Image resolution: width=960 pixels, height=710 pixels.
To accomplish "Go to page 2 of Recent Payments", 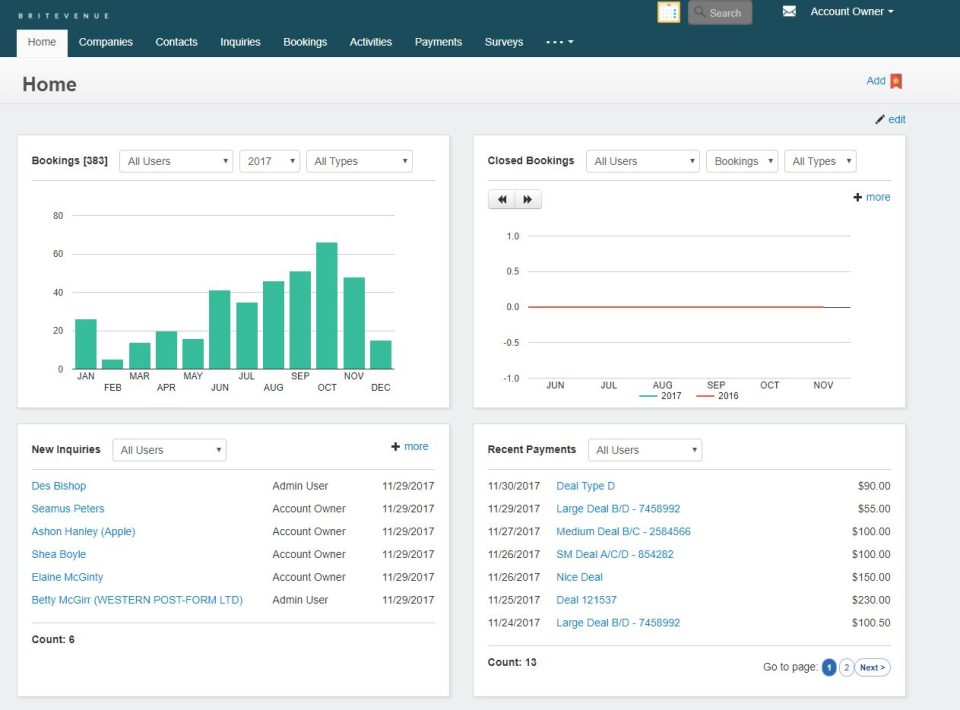I will pos(848,667).
